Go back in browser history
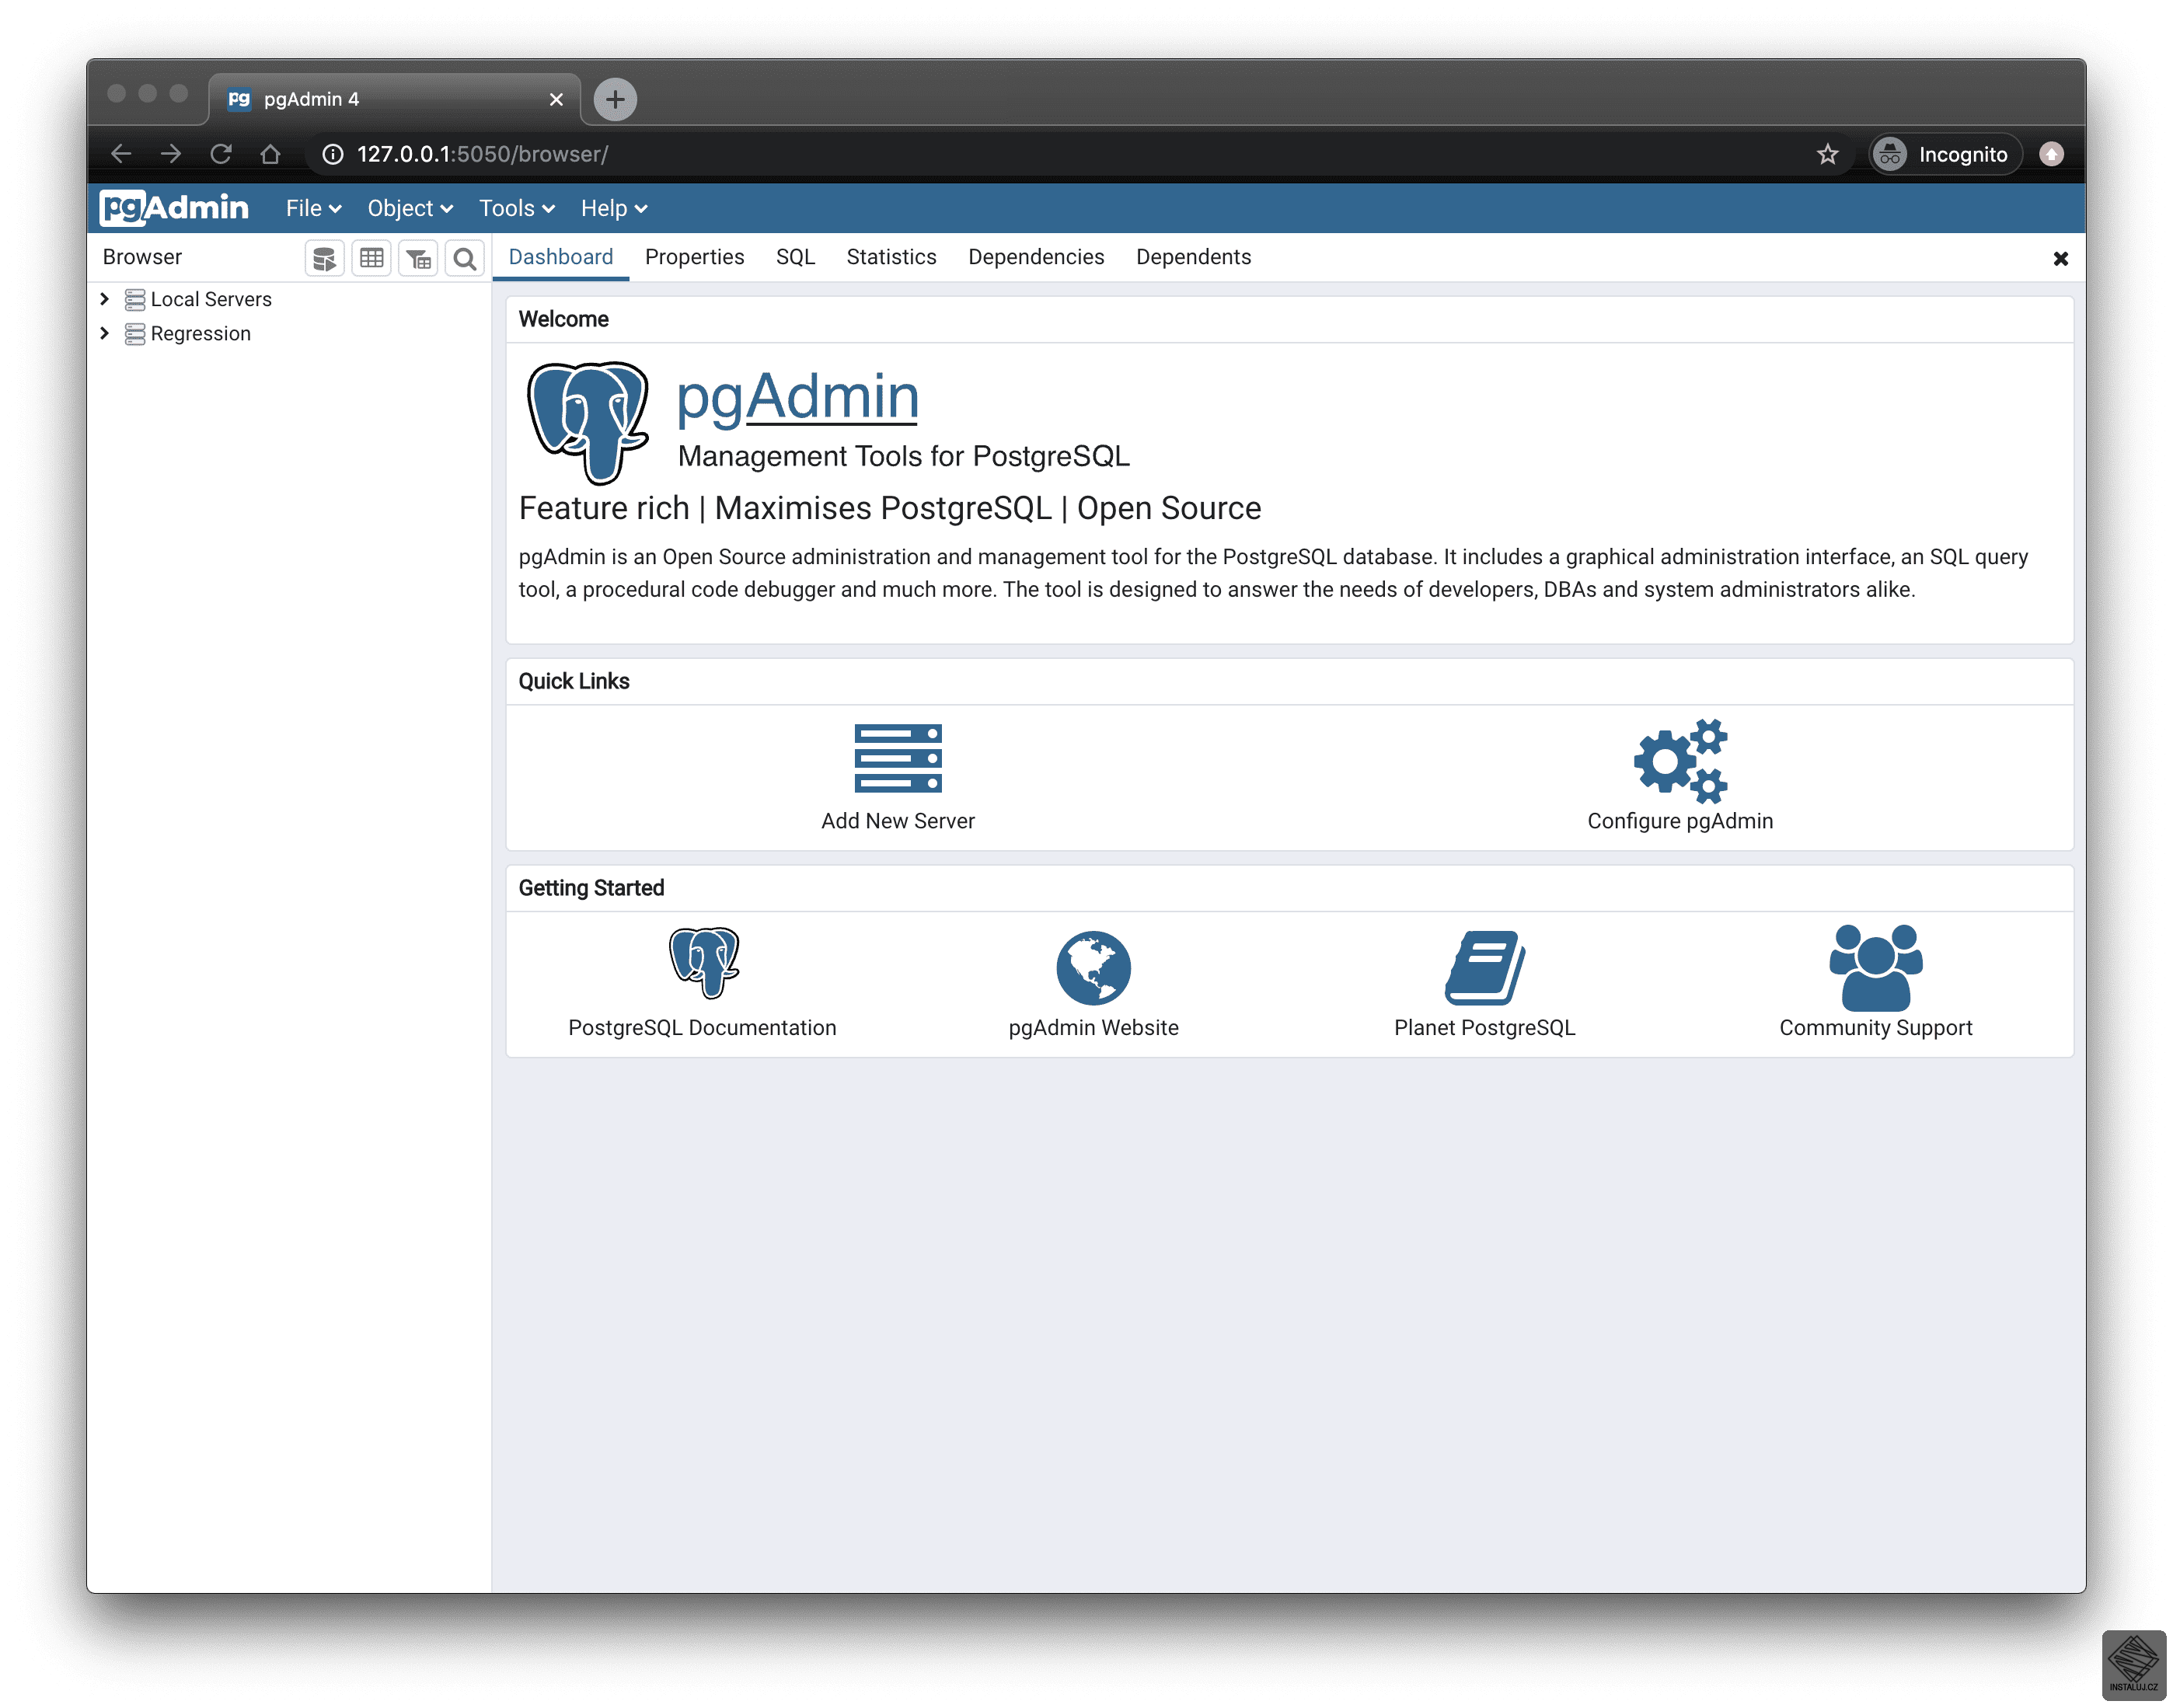This screenshot has width=2173, height=1708. 121,154
